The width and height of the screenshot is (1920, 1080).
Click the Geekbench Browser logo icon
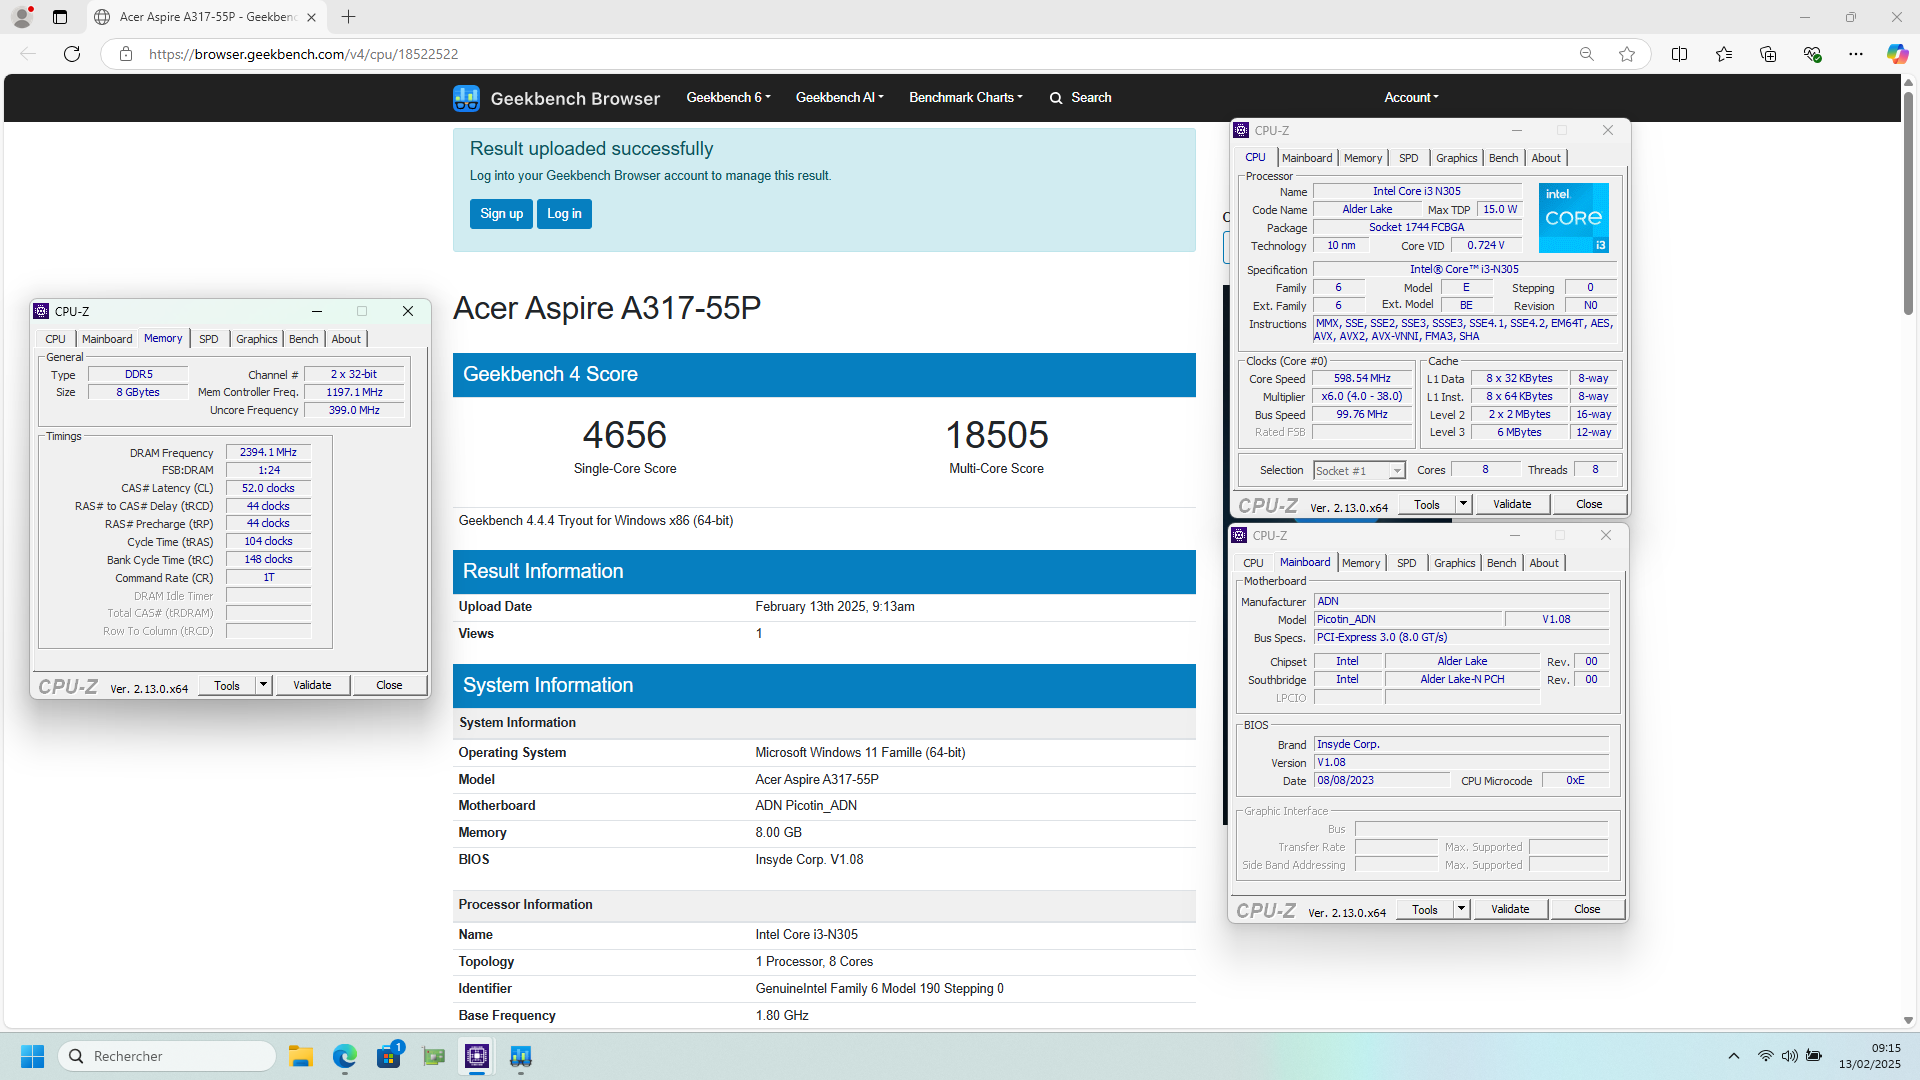(466, 98)
